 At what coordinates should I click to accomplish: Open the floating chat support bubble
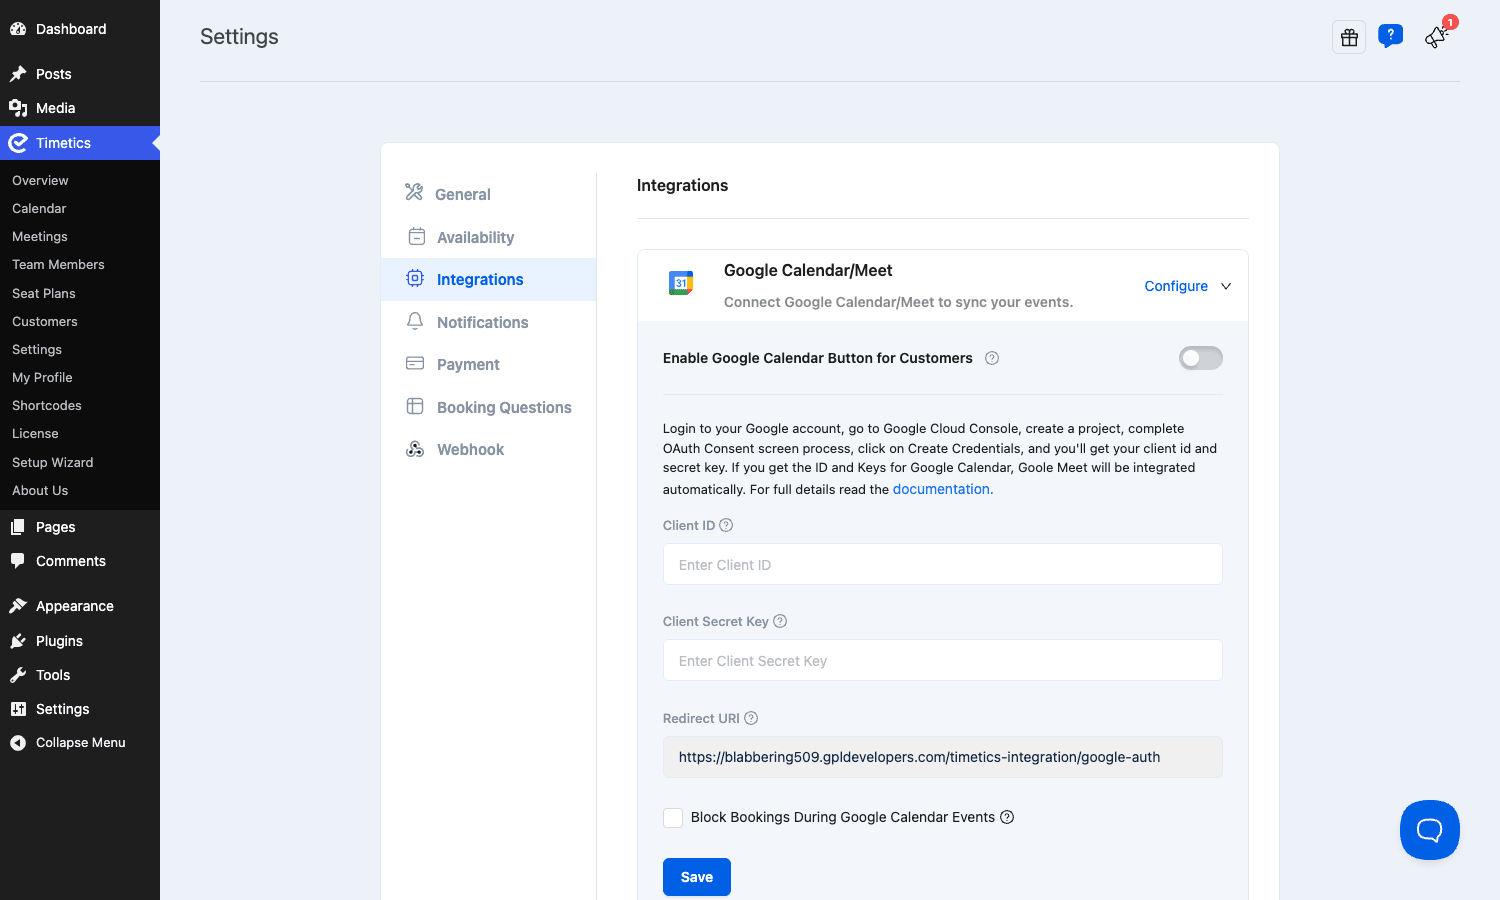click(1430, 830)
